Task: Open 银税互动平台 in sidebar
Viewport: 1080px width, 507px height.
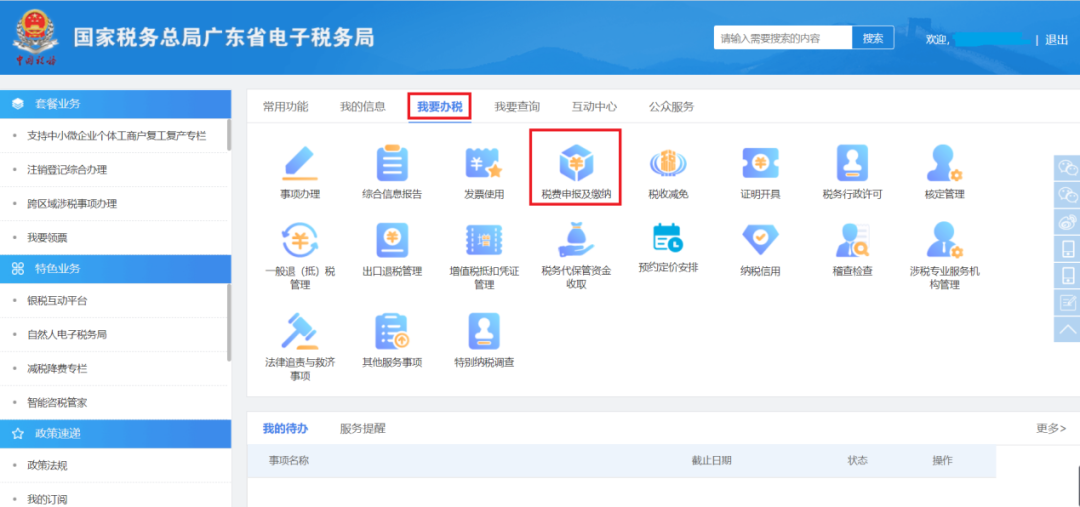Action: tap(57, 300)
